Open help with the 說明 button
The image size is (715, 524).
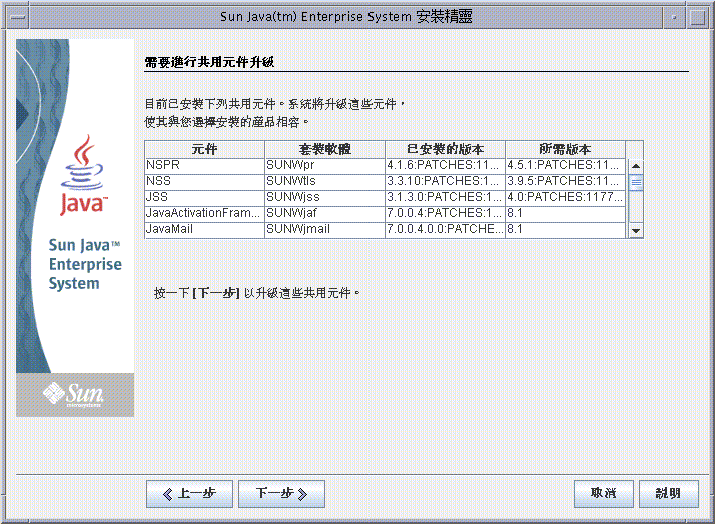[668, 493]
